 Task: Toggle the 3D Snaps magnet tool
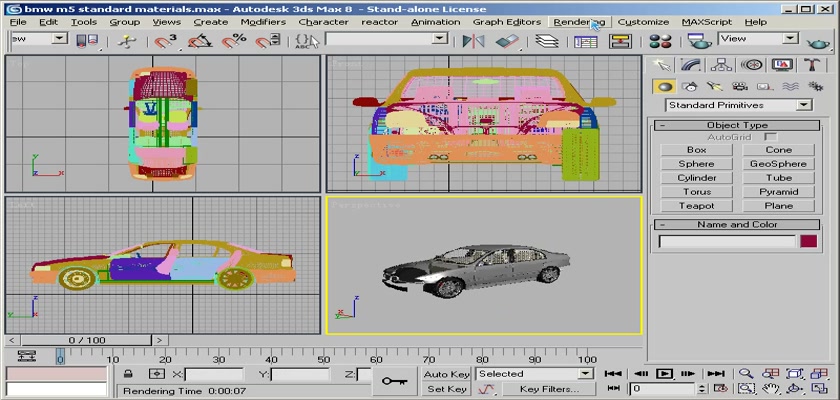166,41
